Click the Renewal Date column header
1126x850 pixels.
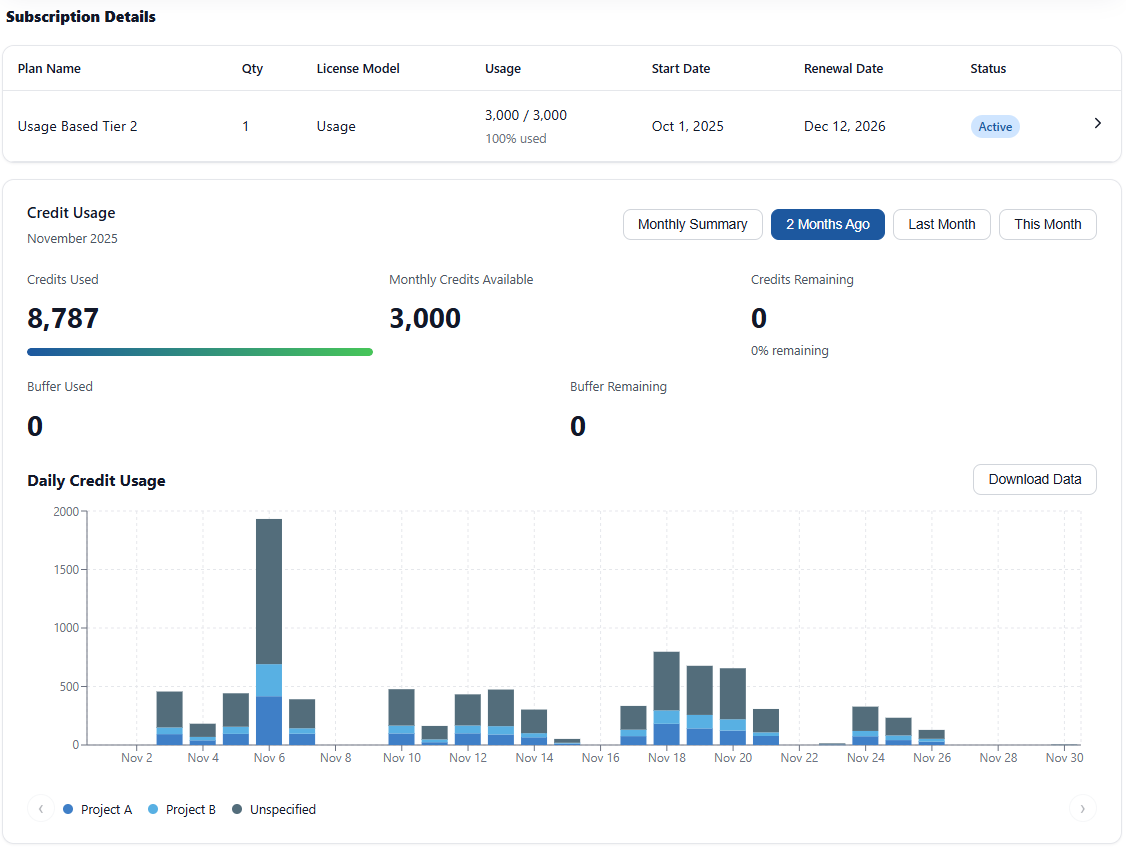(x=843, y=69)
